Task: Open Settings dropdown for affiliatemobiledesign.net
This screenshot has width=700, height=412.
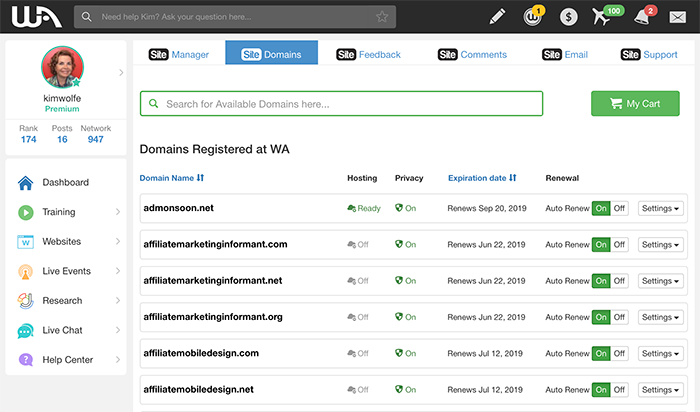Action: point(660,390)
